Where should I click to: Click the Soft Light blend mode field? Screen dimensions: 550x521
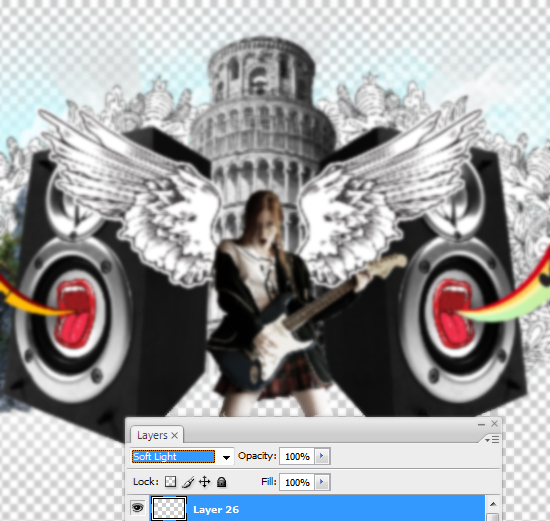[x=173, y=456]
